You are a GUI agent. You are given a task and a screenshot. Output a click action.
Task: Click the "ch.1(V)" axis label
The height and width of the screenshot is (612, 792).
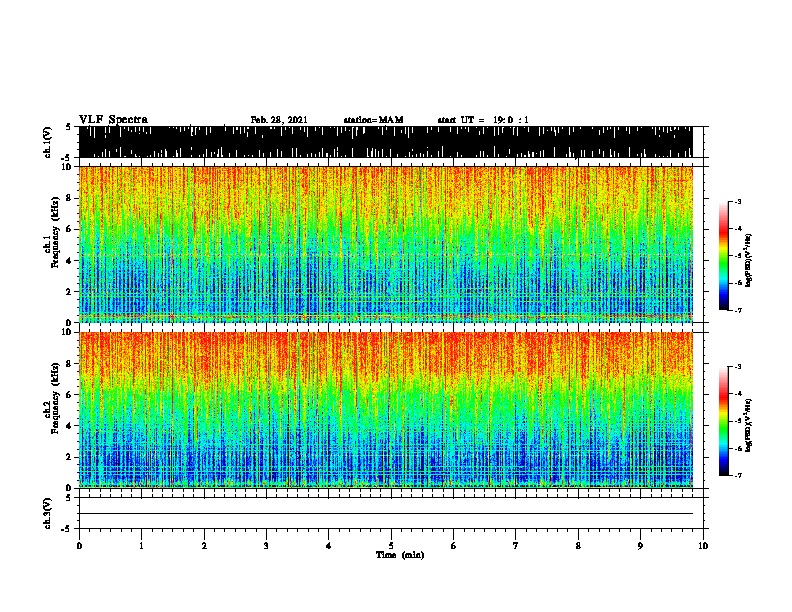tap(47, 142)
